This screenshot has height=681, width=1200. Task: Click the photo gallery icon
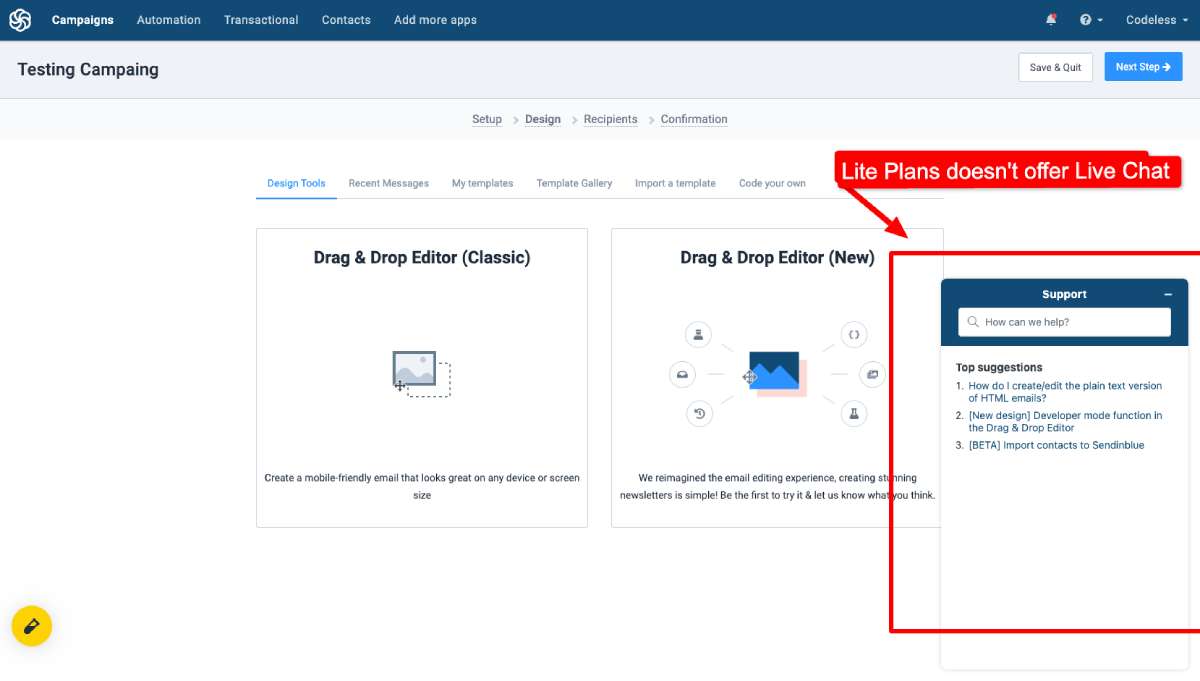[x=872, y=373]
